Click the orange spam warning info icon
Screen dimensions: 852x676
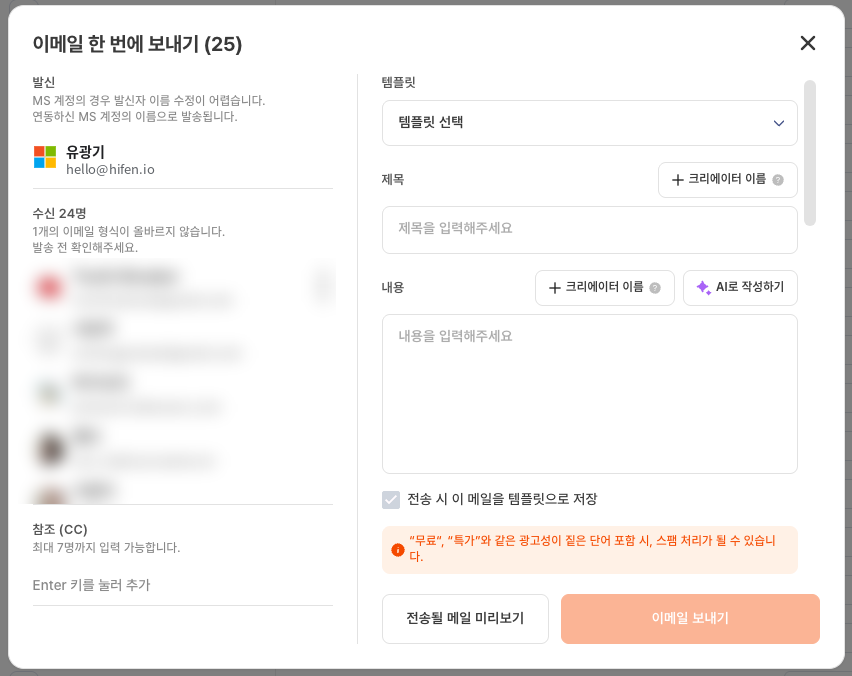click(398, 550)
